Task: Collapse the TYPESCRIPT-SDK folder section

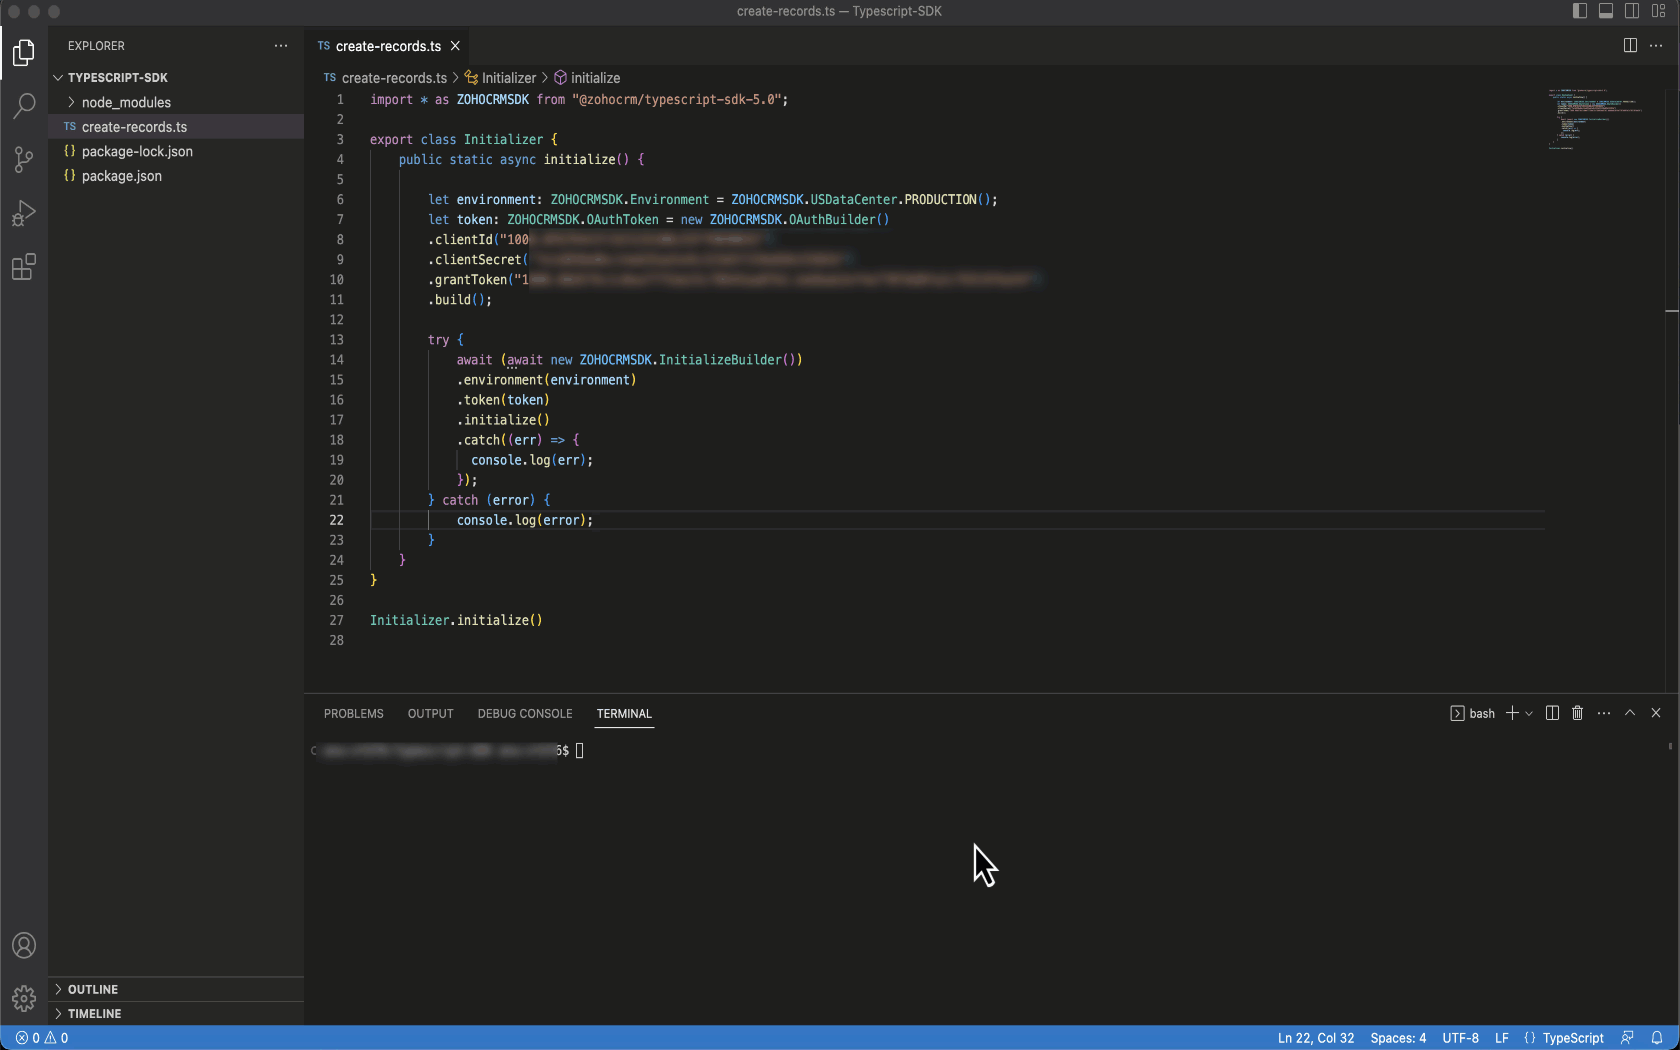Action: (118, 78)
